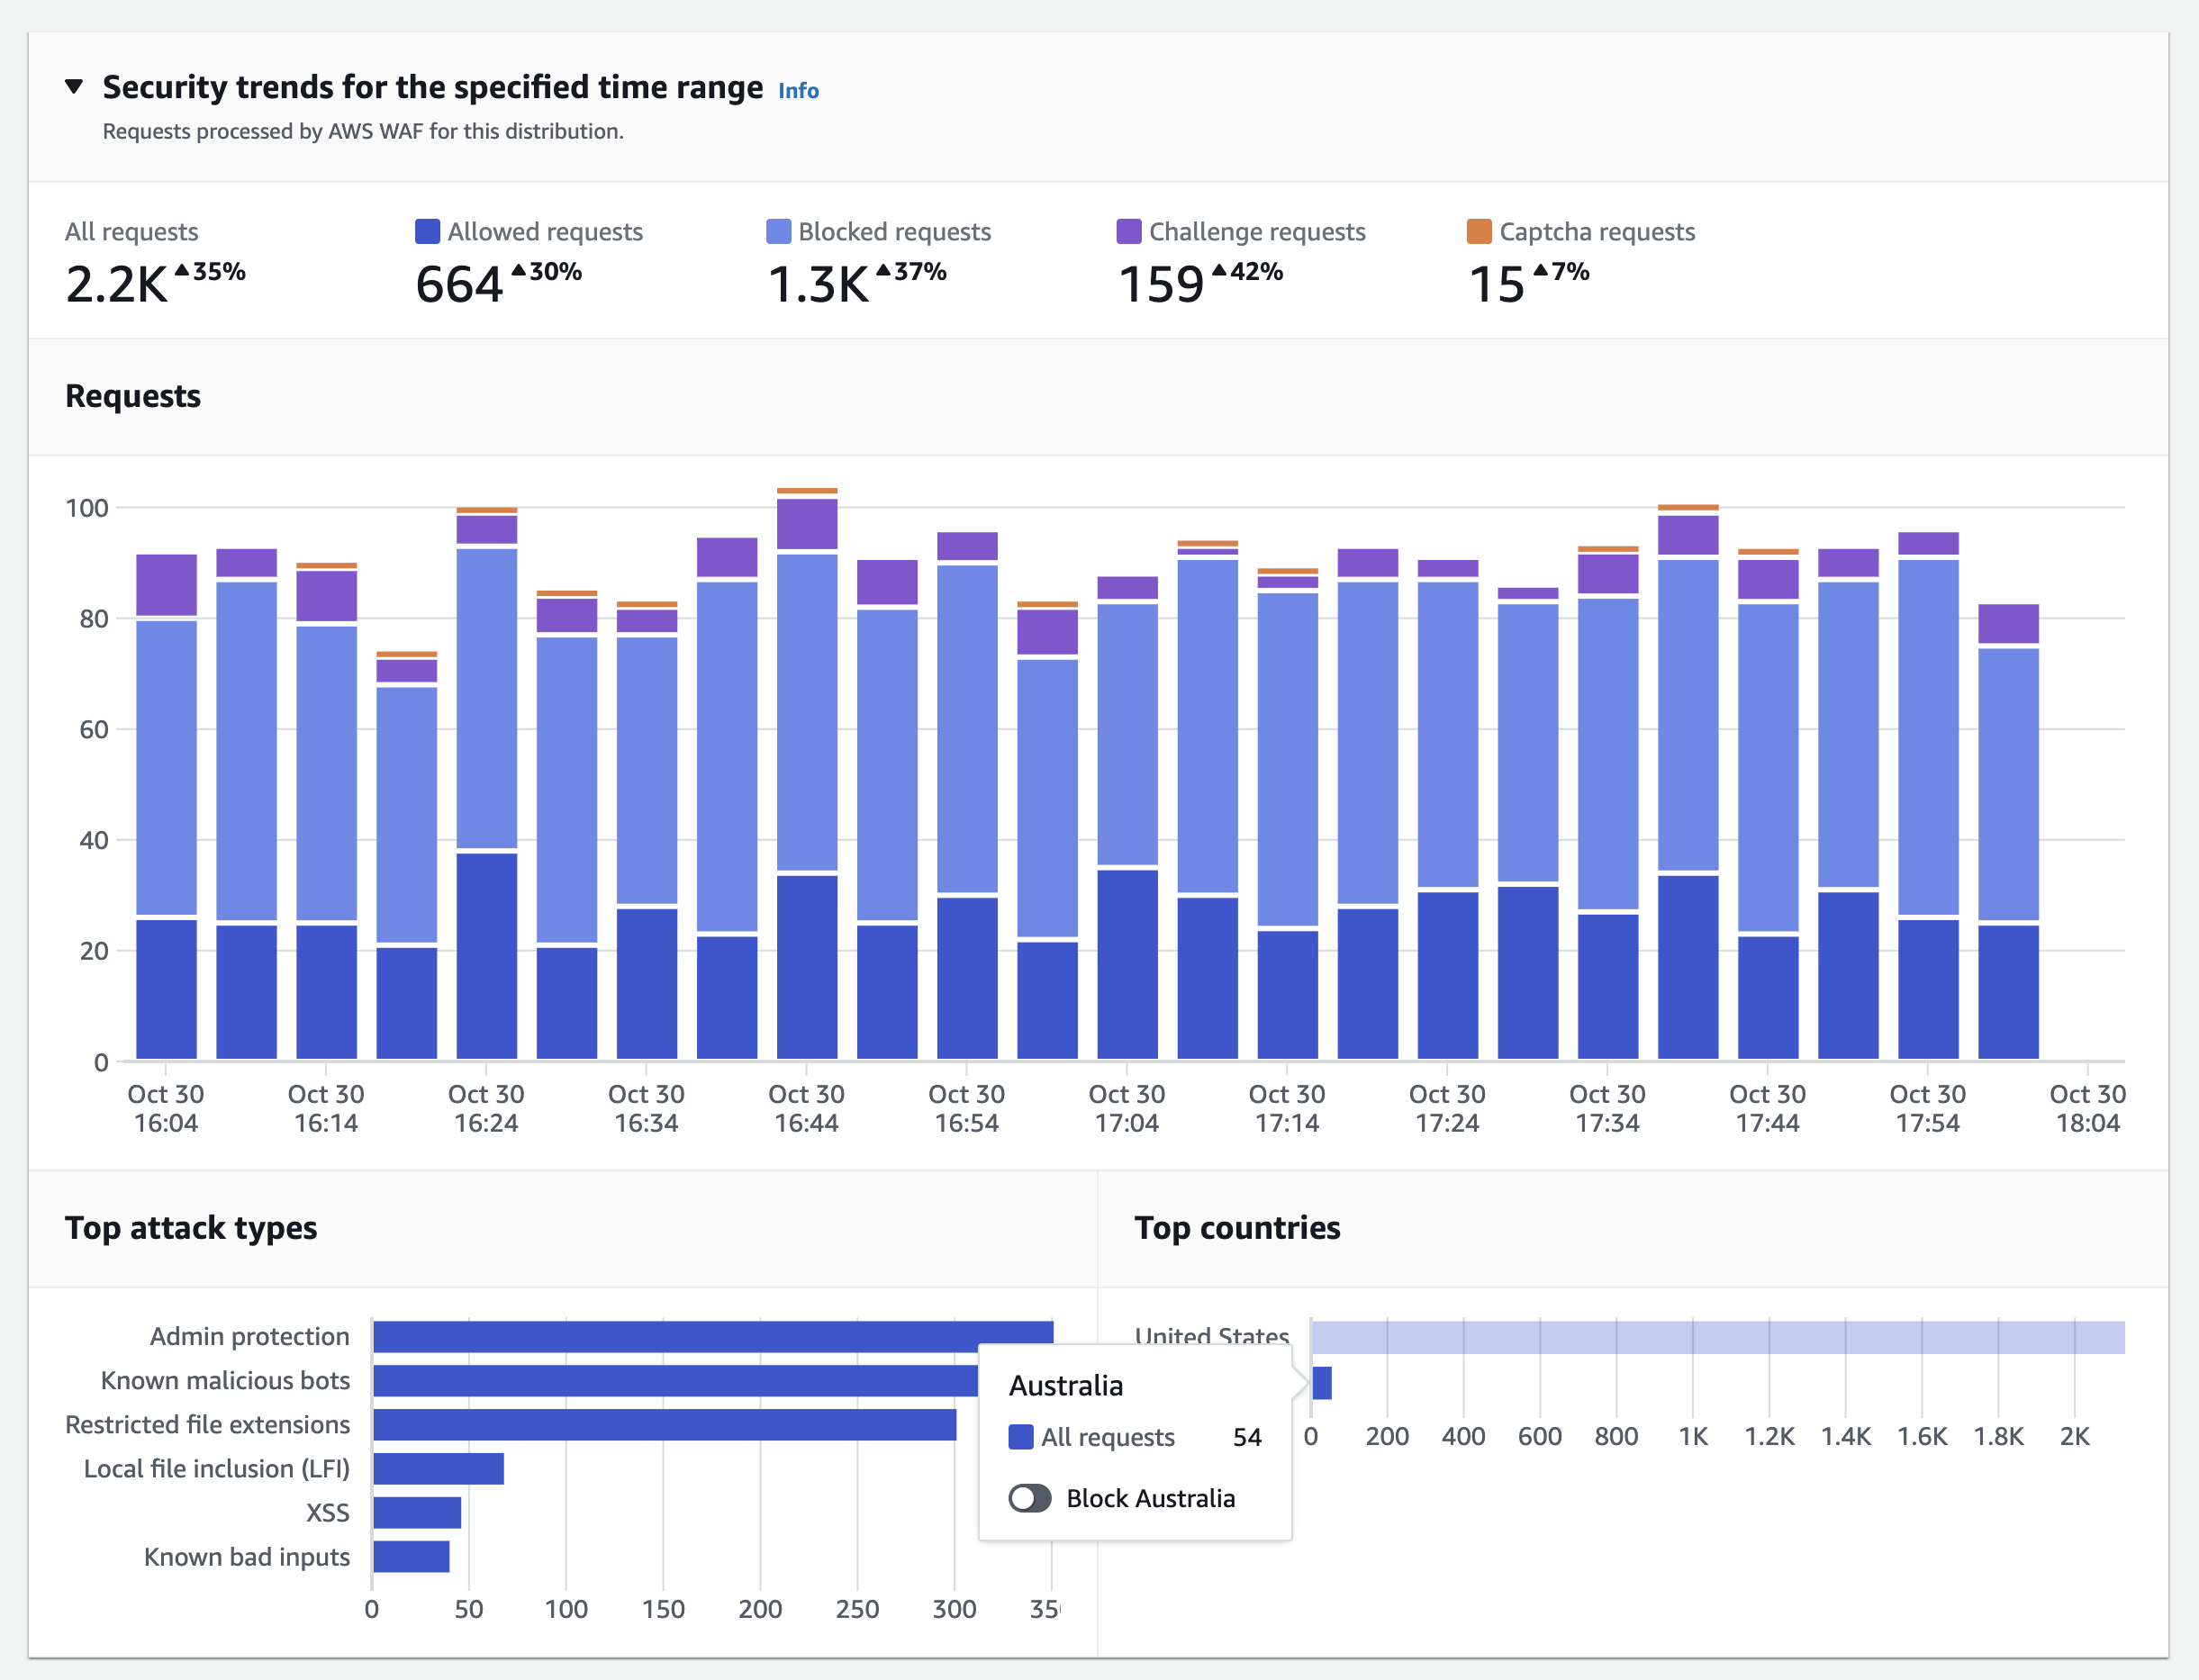2199x1680 pixels.
Task: Click the Known bad inputs bar
Action: pyautogui.click(x=411, y=1557)
